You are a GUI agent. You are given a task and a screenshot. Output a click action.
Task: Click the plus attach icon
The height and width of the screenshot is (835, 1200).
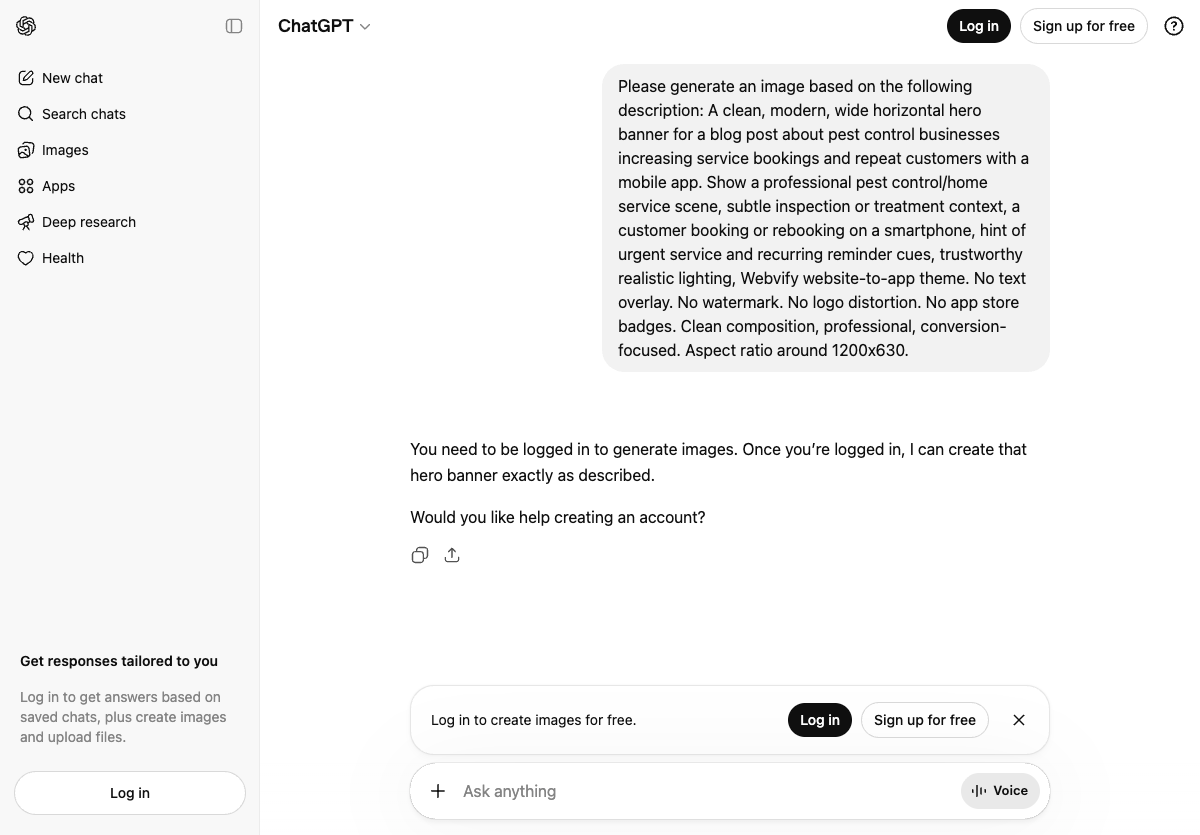438,791
